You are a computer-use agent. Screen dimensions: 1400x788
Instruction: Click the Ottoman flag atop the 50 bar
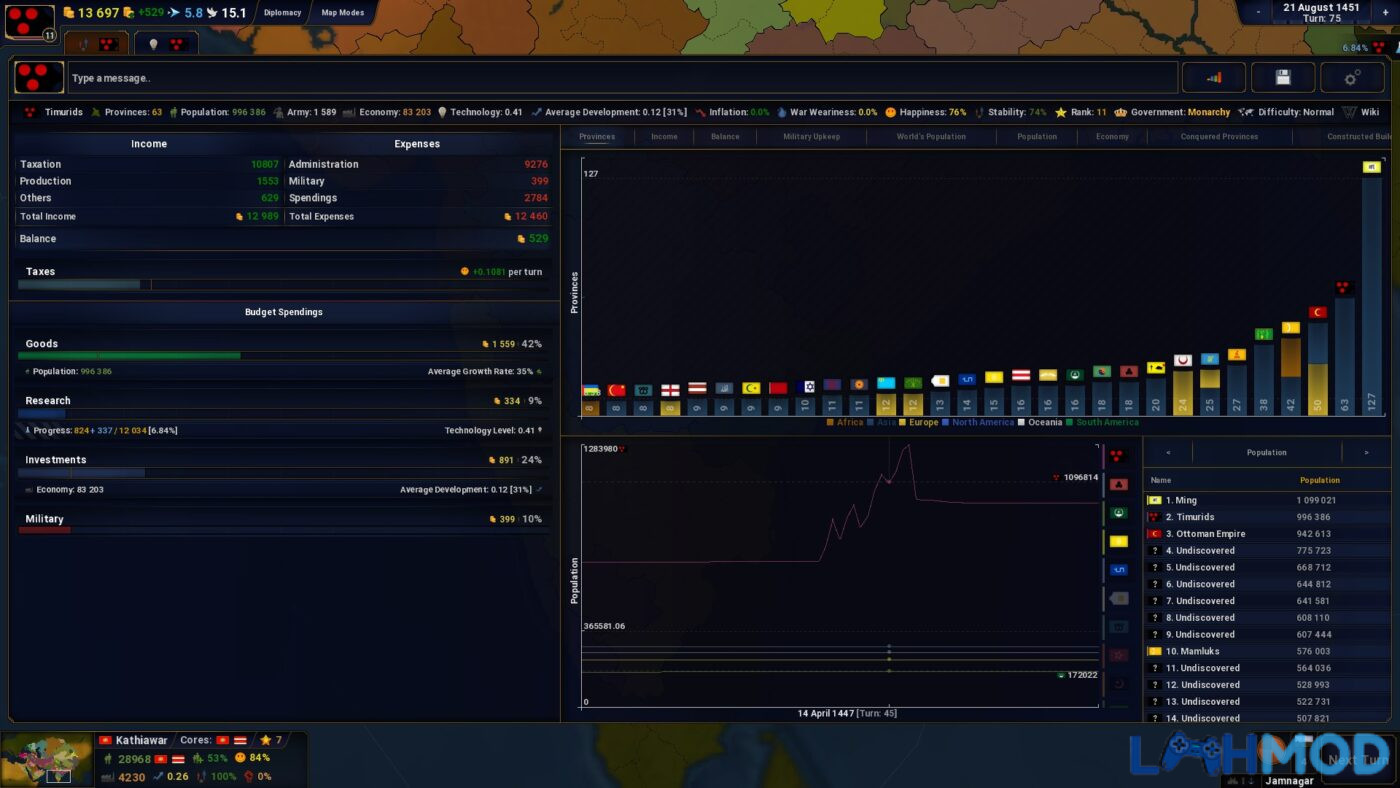click(1318, 312)
